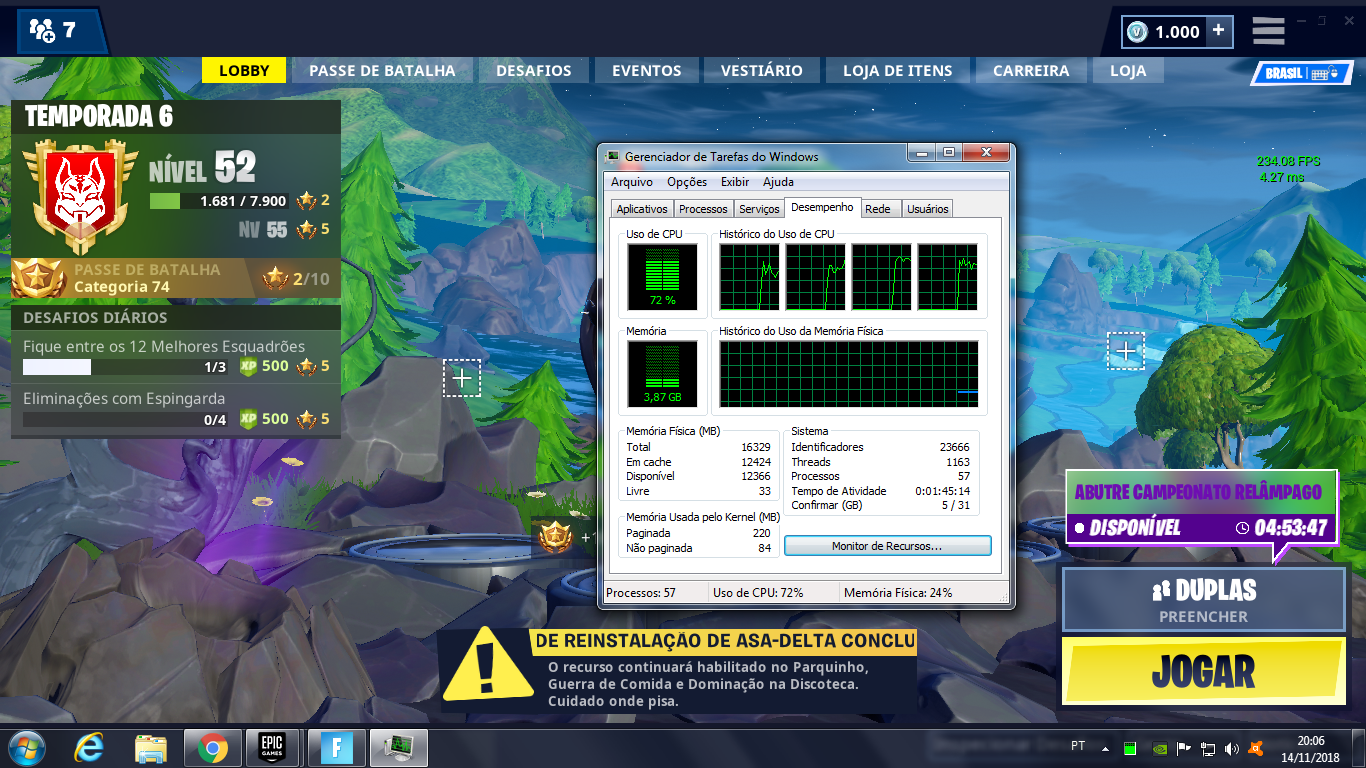This screenshot has width=1366, height=768.
Task: Click the plus marker left of Task Manager
Action: [462, 378]
